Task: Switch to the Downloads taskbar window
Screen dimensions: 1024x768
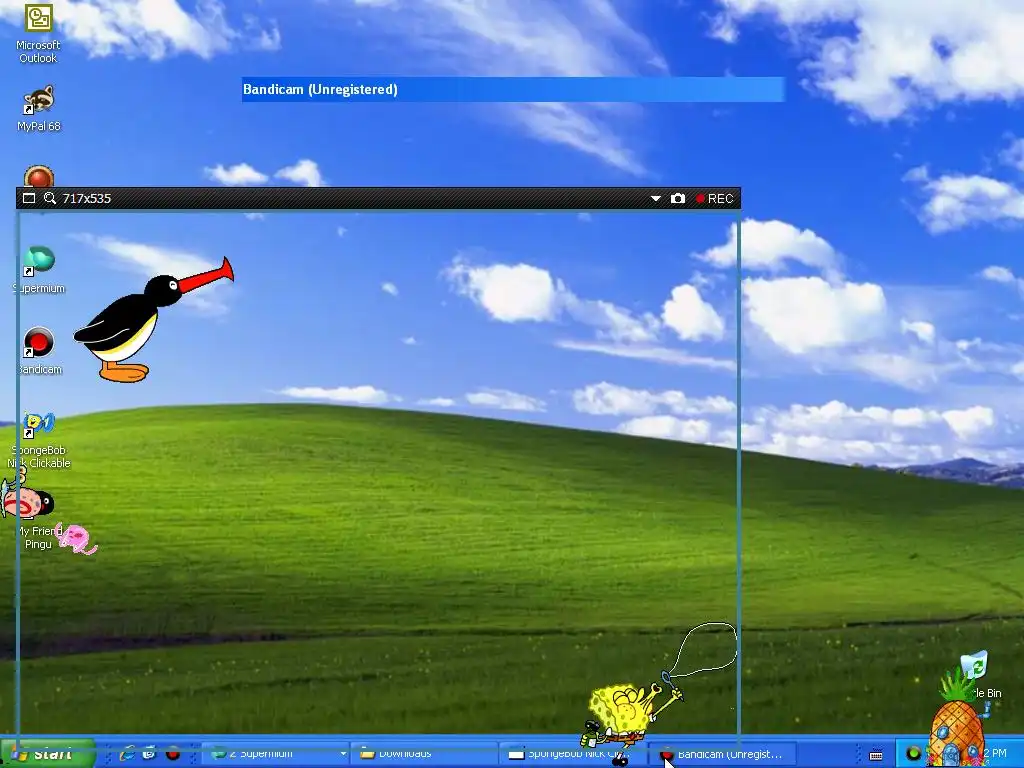Action: (x=424, y=754)
